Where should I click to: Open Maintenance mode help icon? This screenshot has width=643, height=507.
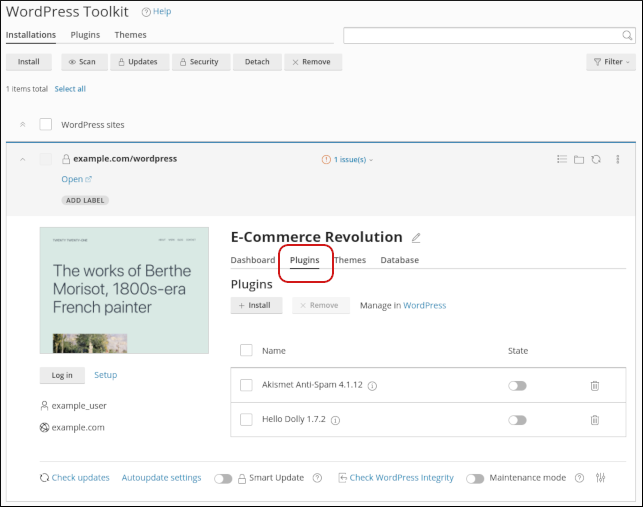coord(579,478)
